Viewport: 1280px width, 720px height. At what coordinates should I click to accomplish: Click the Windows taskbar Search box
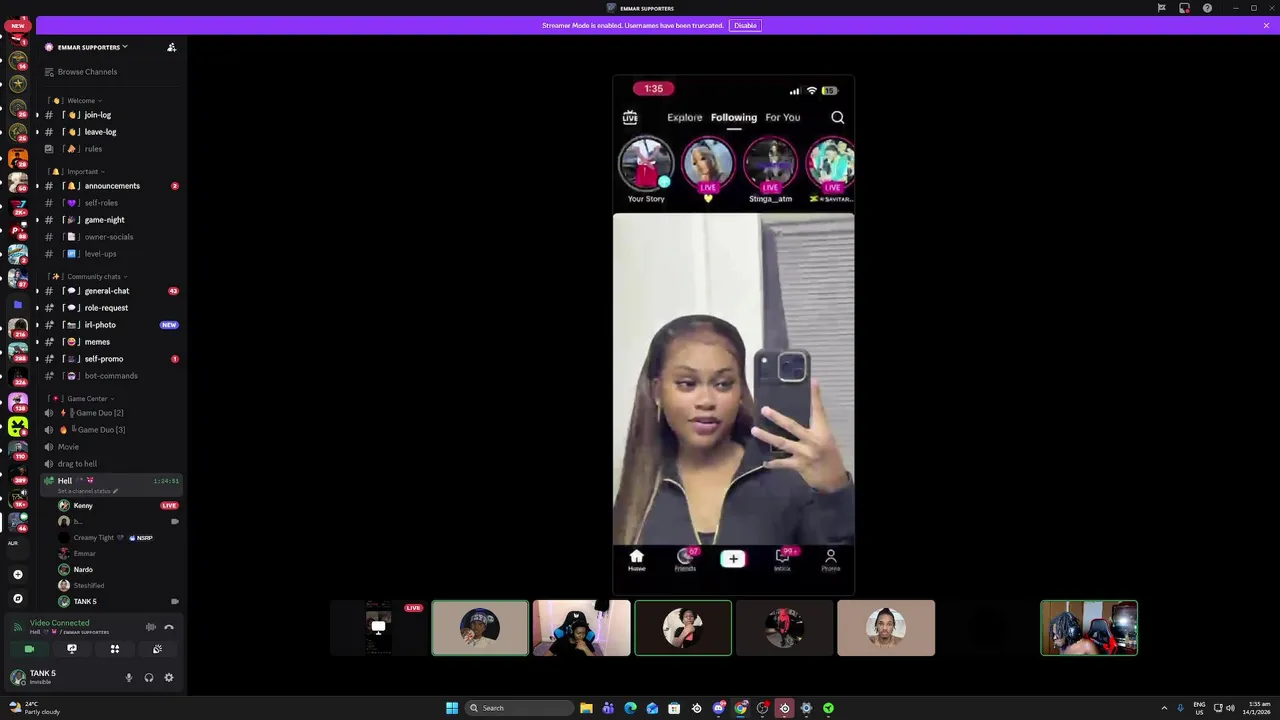(x=520, y=708)
